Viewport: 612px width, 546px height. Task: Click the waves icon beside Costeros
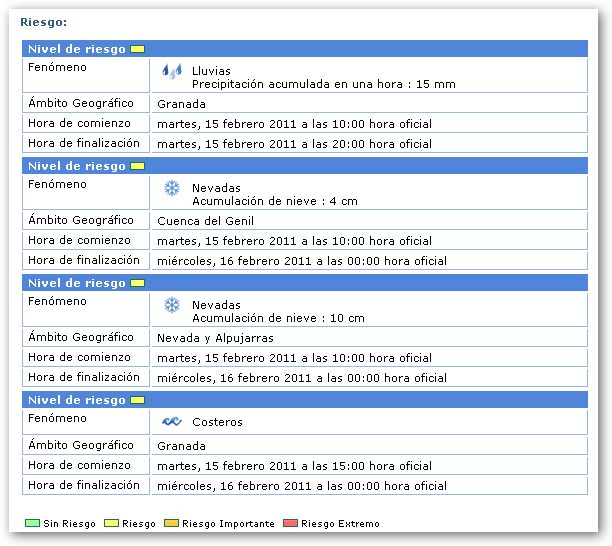click(x=172, y=422)
